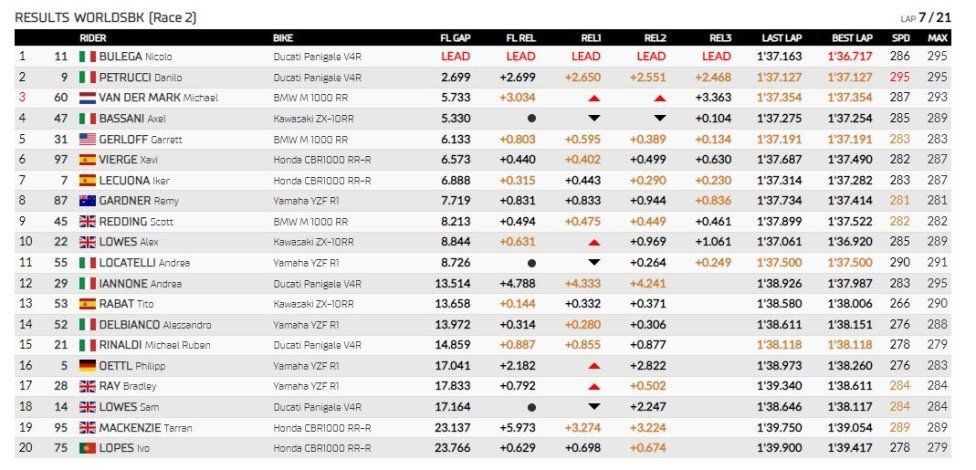Click the RESULTS WORLDSBK (Race 2) title

point(105,17)
